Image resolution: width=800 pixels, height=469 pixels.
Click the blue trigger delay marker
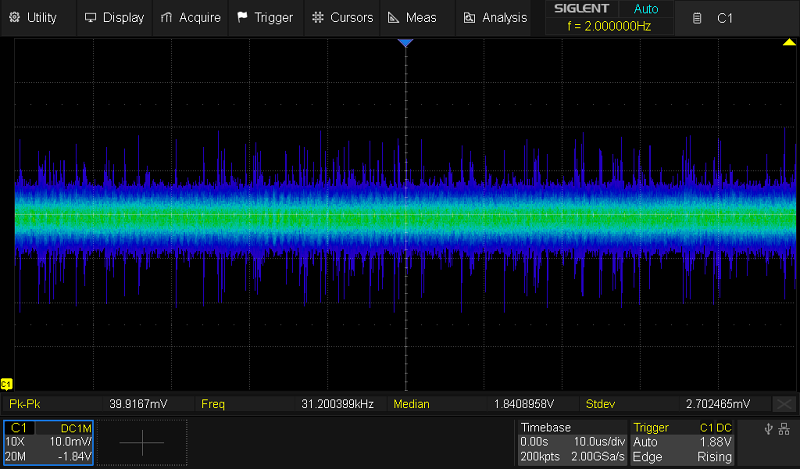[405, 44]
